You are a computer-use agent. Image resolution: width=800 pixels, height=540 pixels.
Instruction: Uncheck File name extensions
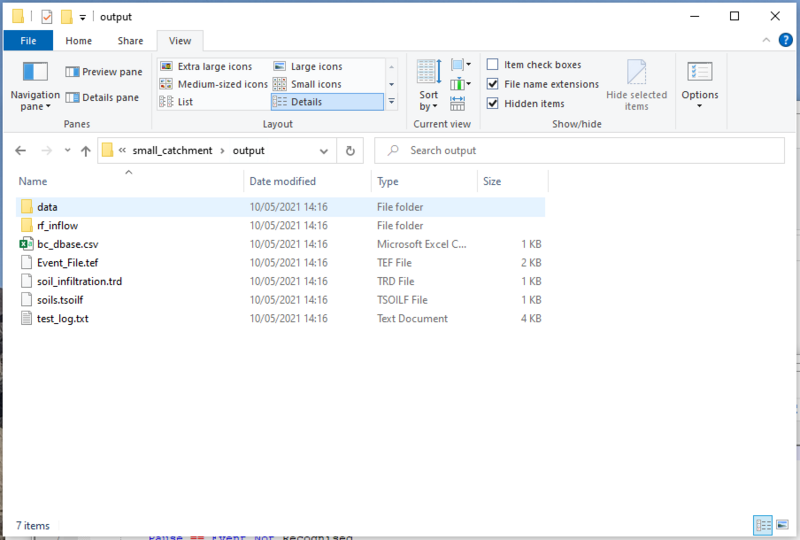pos(493,84)
